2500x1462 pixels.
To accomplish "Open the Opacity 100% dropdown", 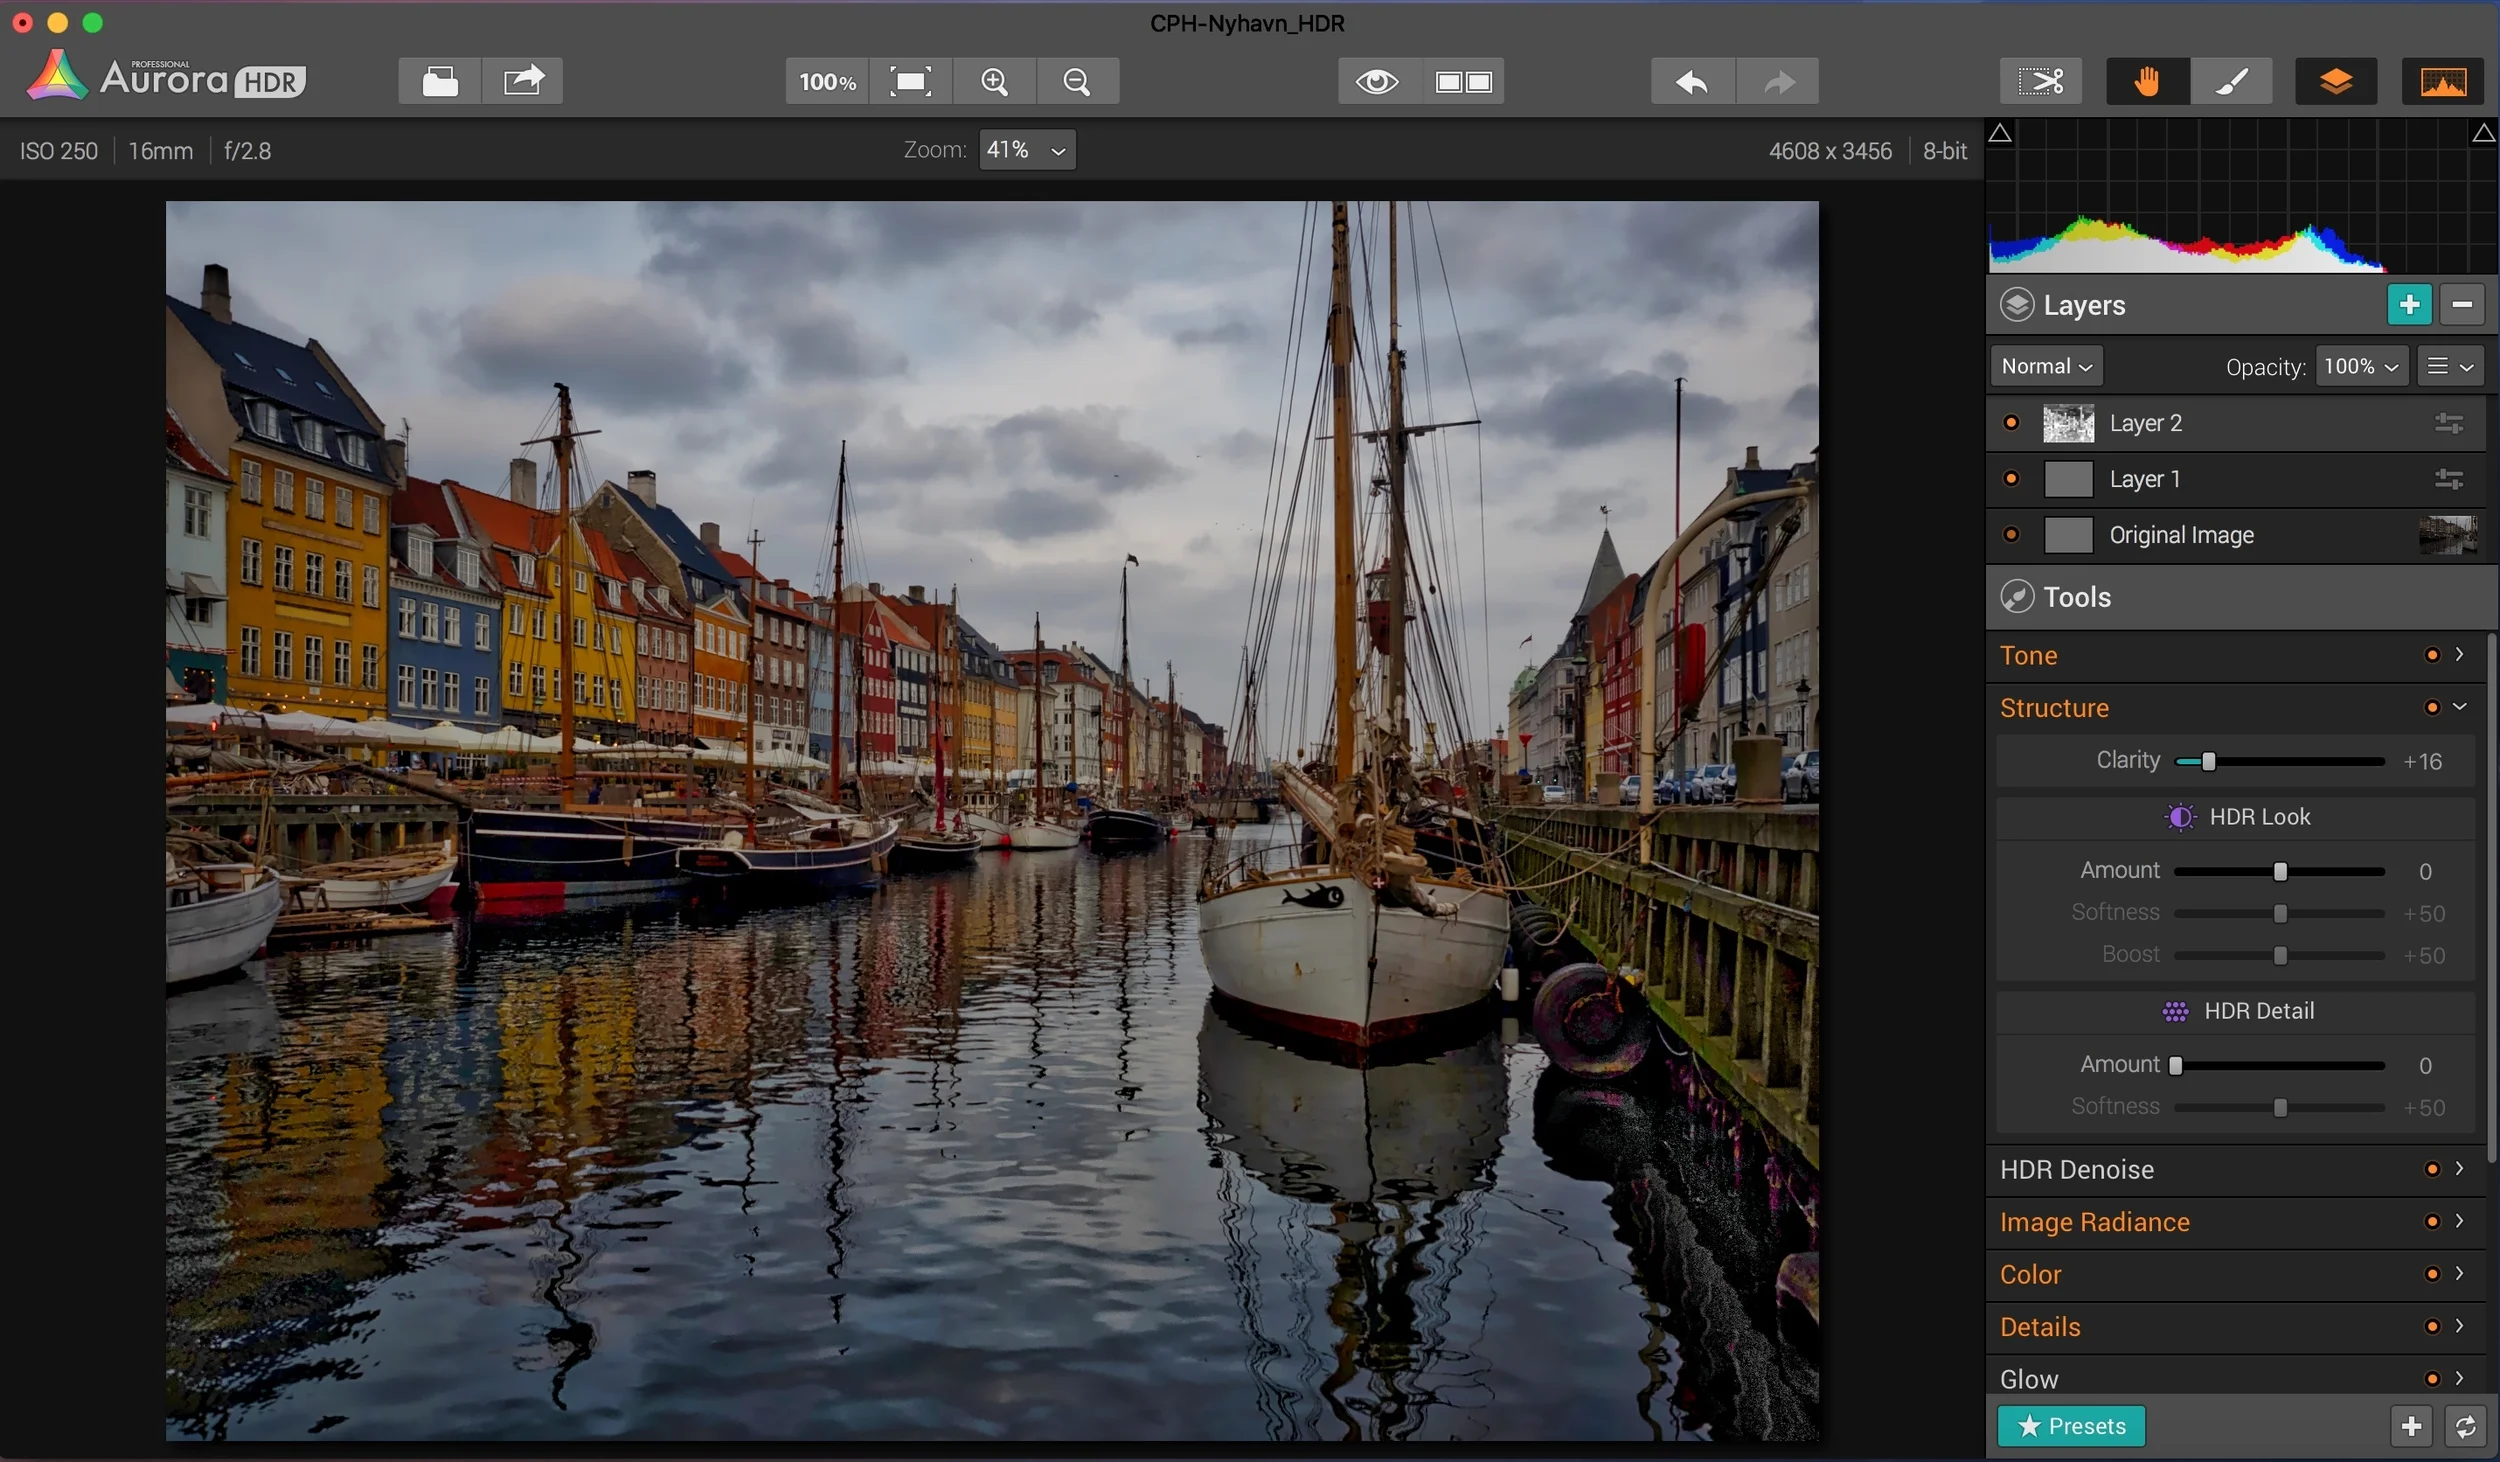I will tap(2362, 367).
